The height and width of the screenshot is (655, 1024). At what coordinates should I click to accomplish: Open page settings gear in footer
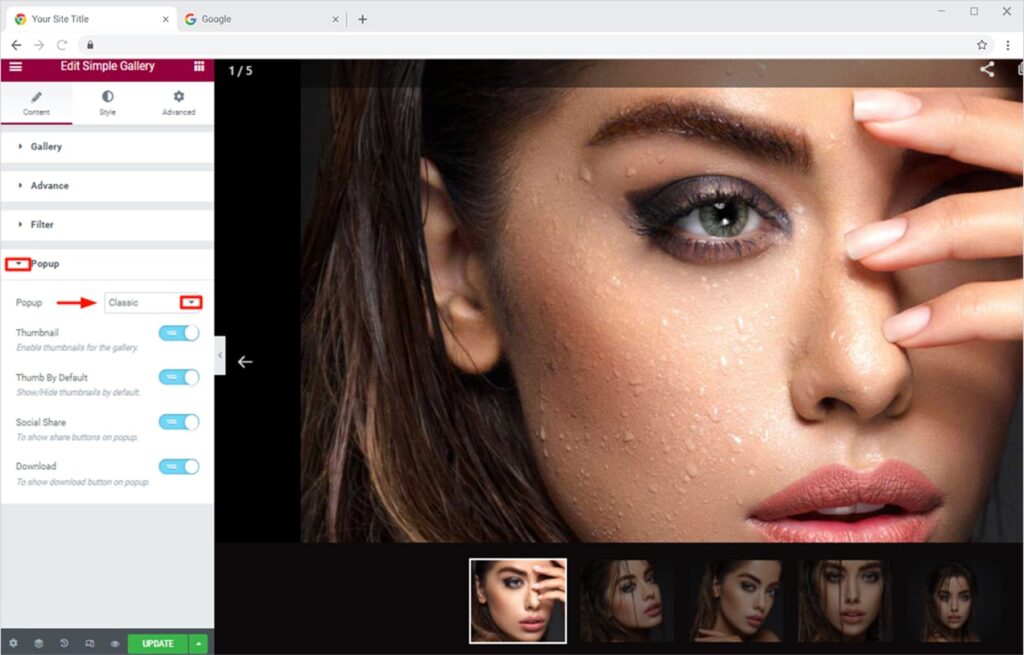tap(13, 644)
